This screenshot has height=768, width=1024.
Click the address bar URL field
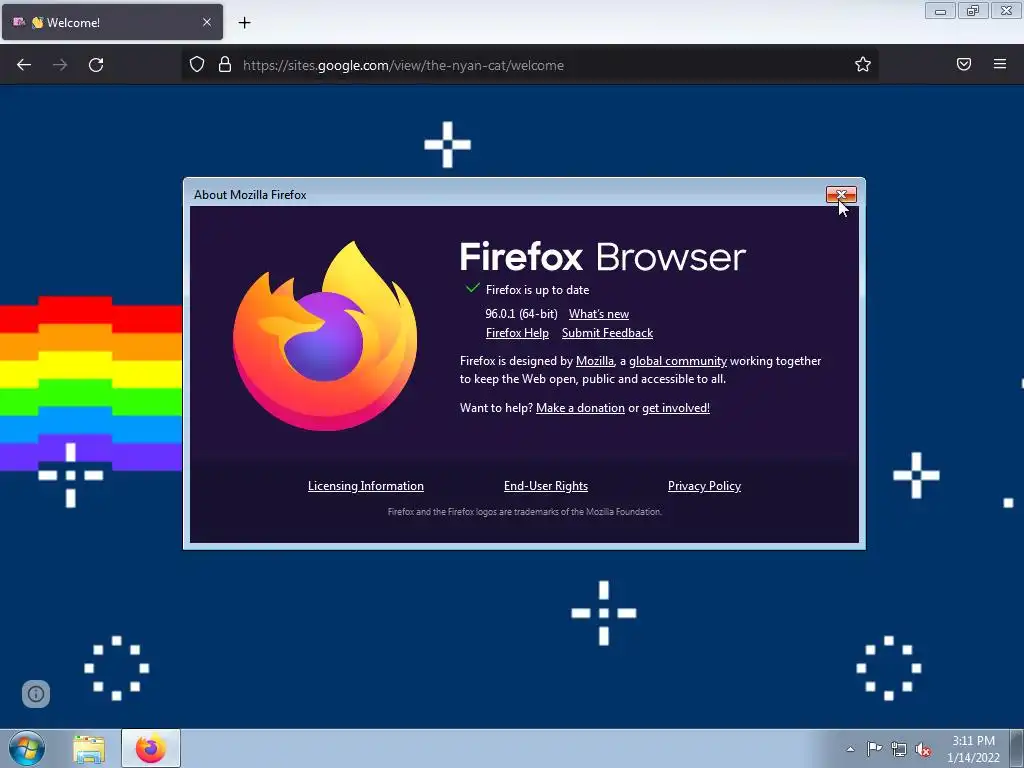click(x=529, y=65)
